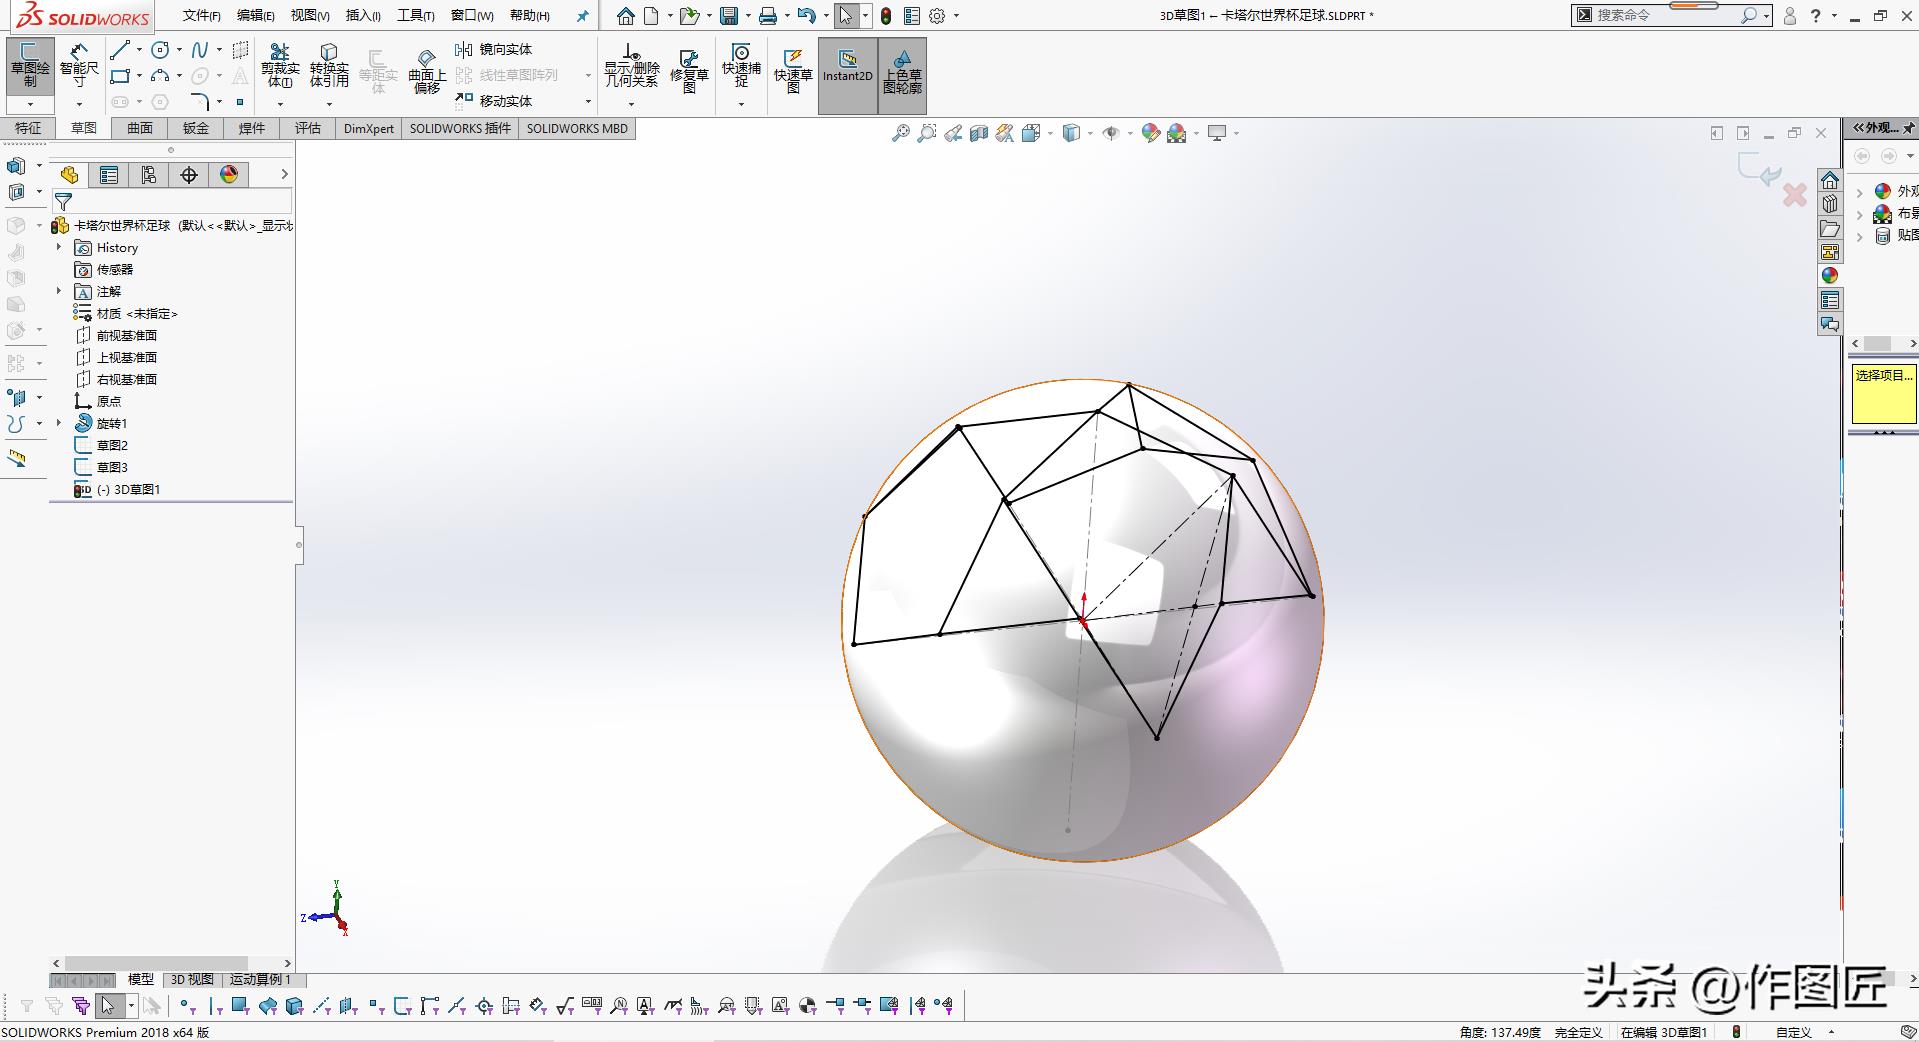
Task: Toggle the Instant2D button
Action: (x=847, y=66)
